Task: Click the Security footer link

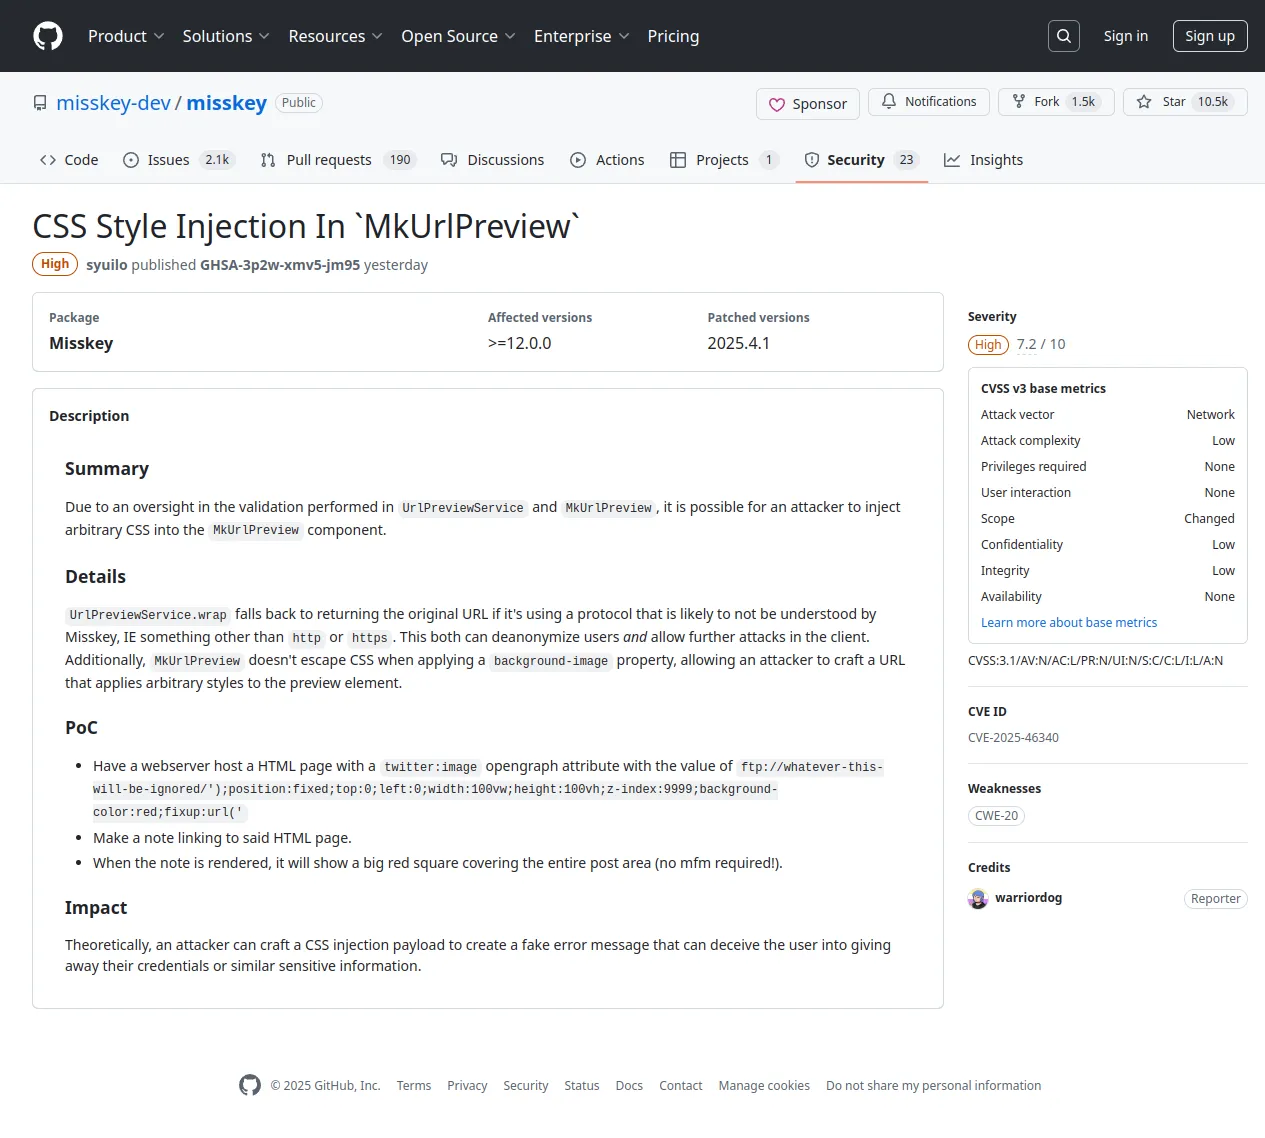Action: pos(526,1085)
